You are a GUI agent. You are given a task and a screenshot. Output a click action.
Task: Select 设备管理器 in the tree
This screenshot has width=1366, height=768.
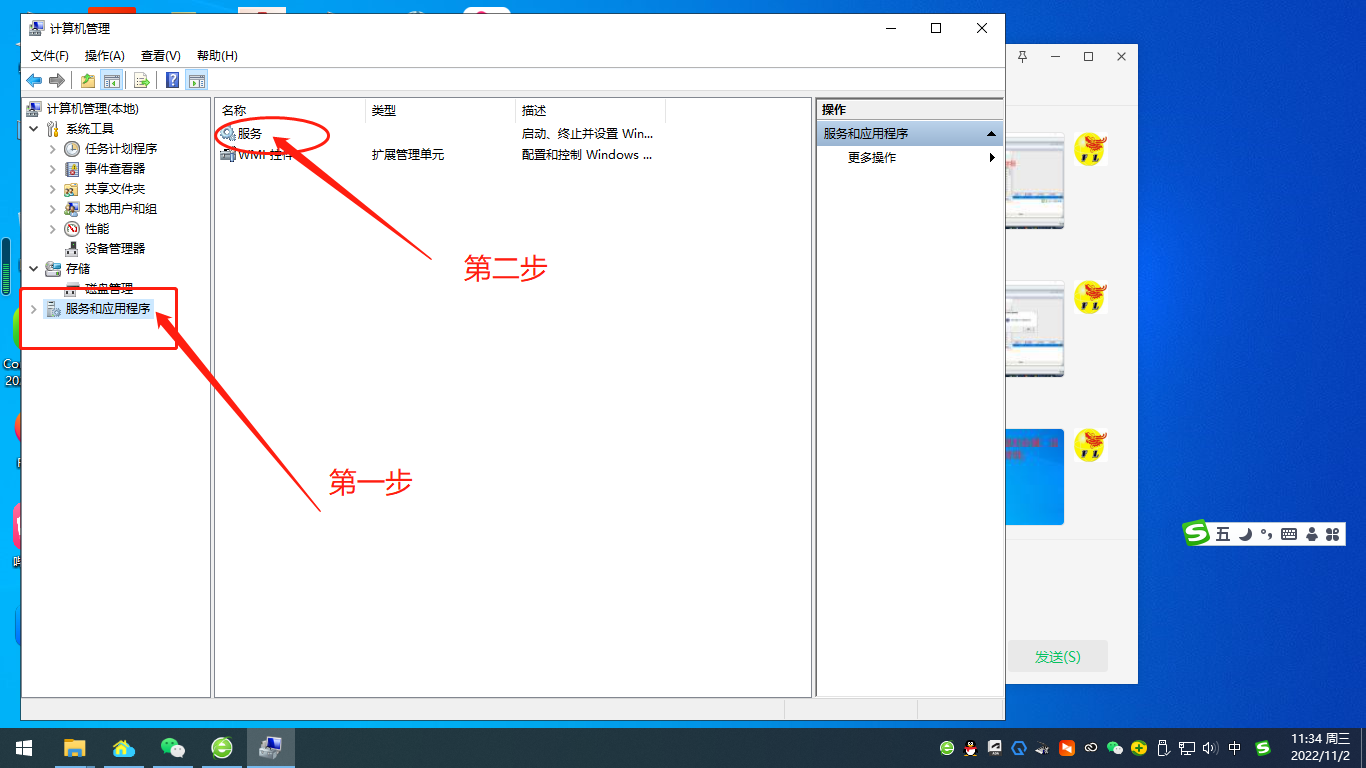click(115, 249)
